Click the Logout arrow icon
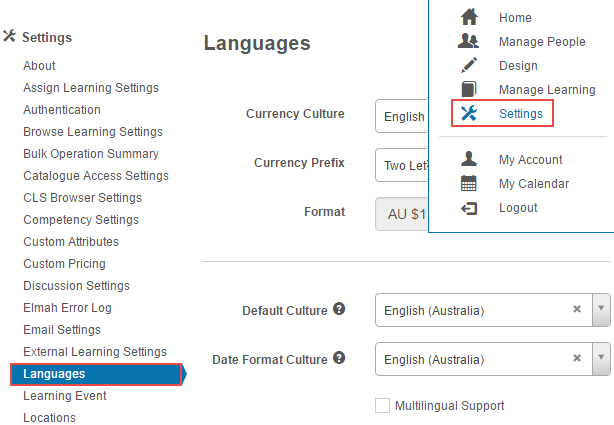Viewport: 614px width, 425px height. (x=468, y=208)
